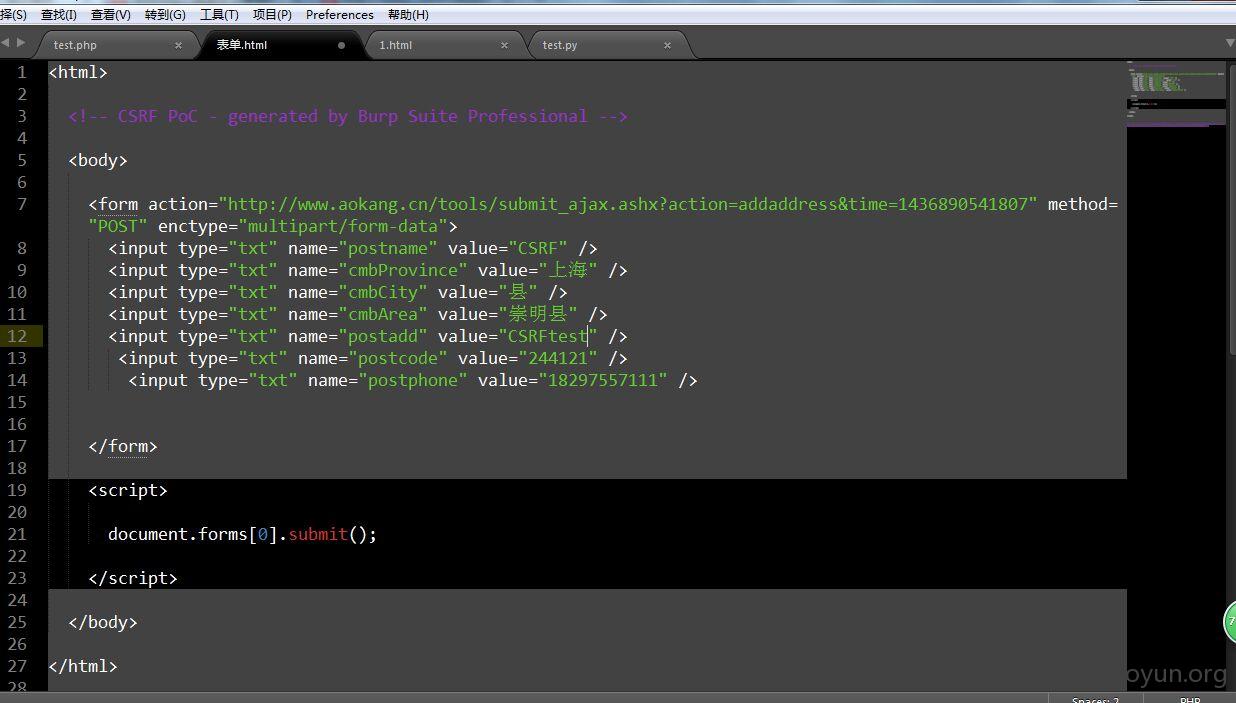Open the 查找(I) menu

(58, 14)
